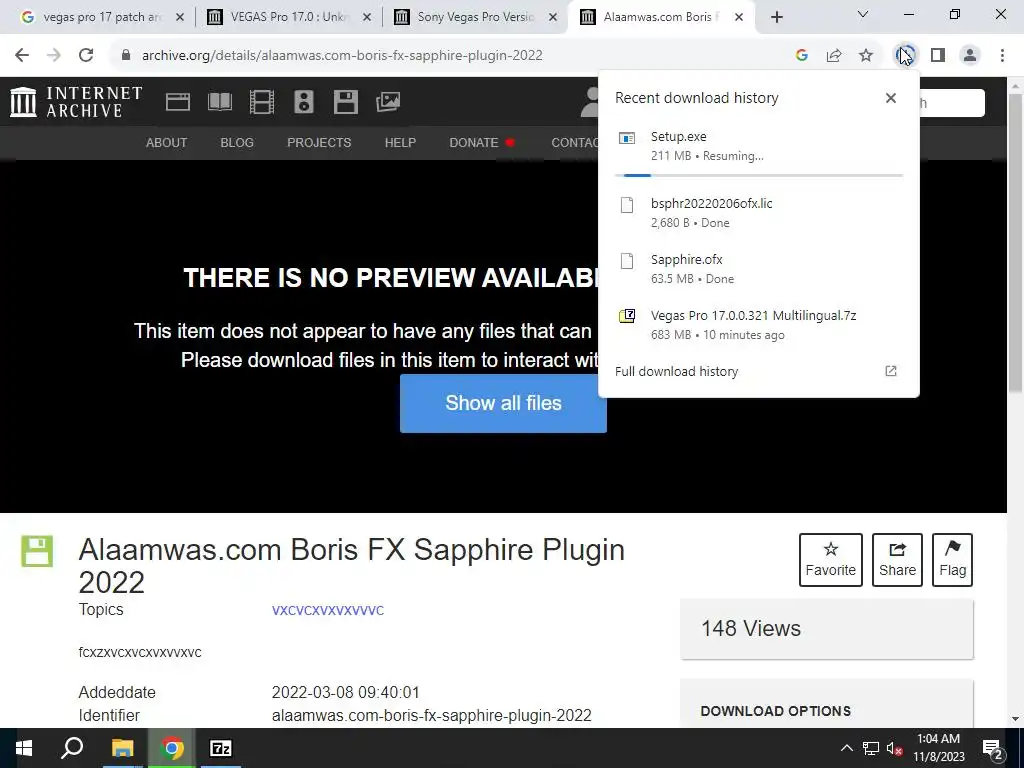Click the Favorite button
The height and width of the screenshot is (768, 1024).
831,560
